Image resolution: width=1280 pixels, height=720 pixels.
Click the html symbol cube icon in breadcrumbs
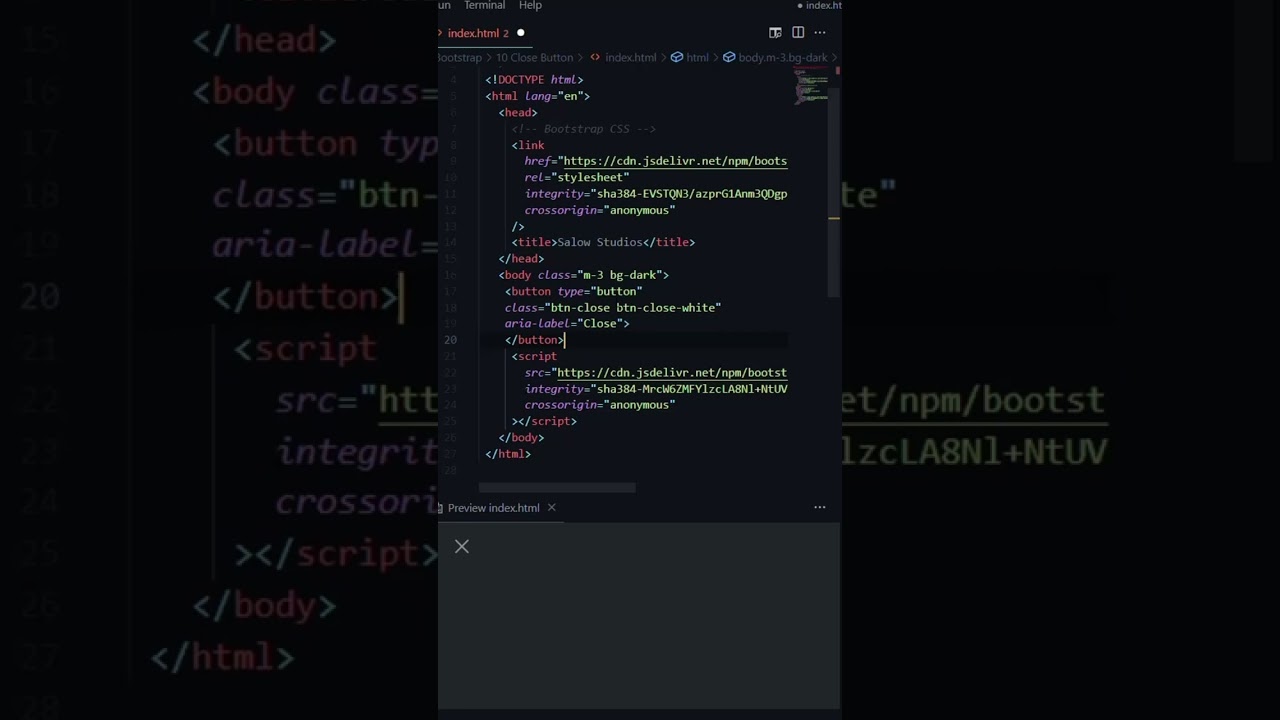point(677,58)
